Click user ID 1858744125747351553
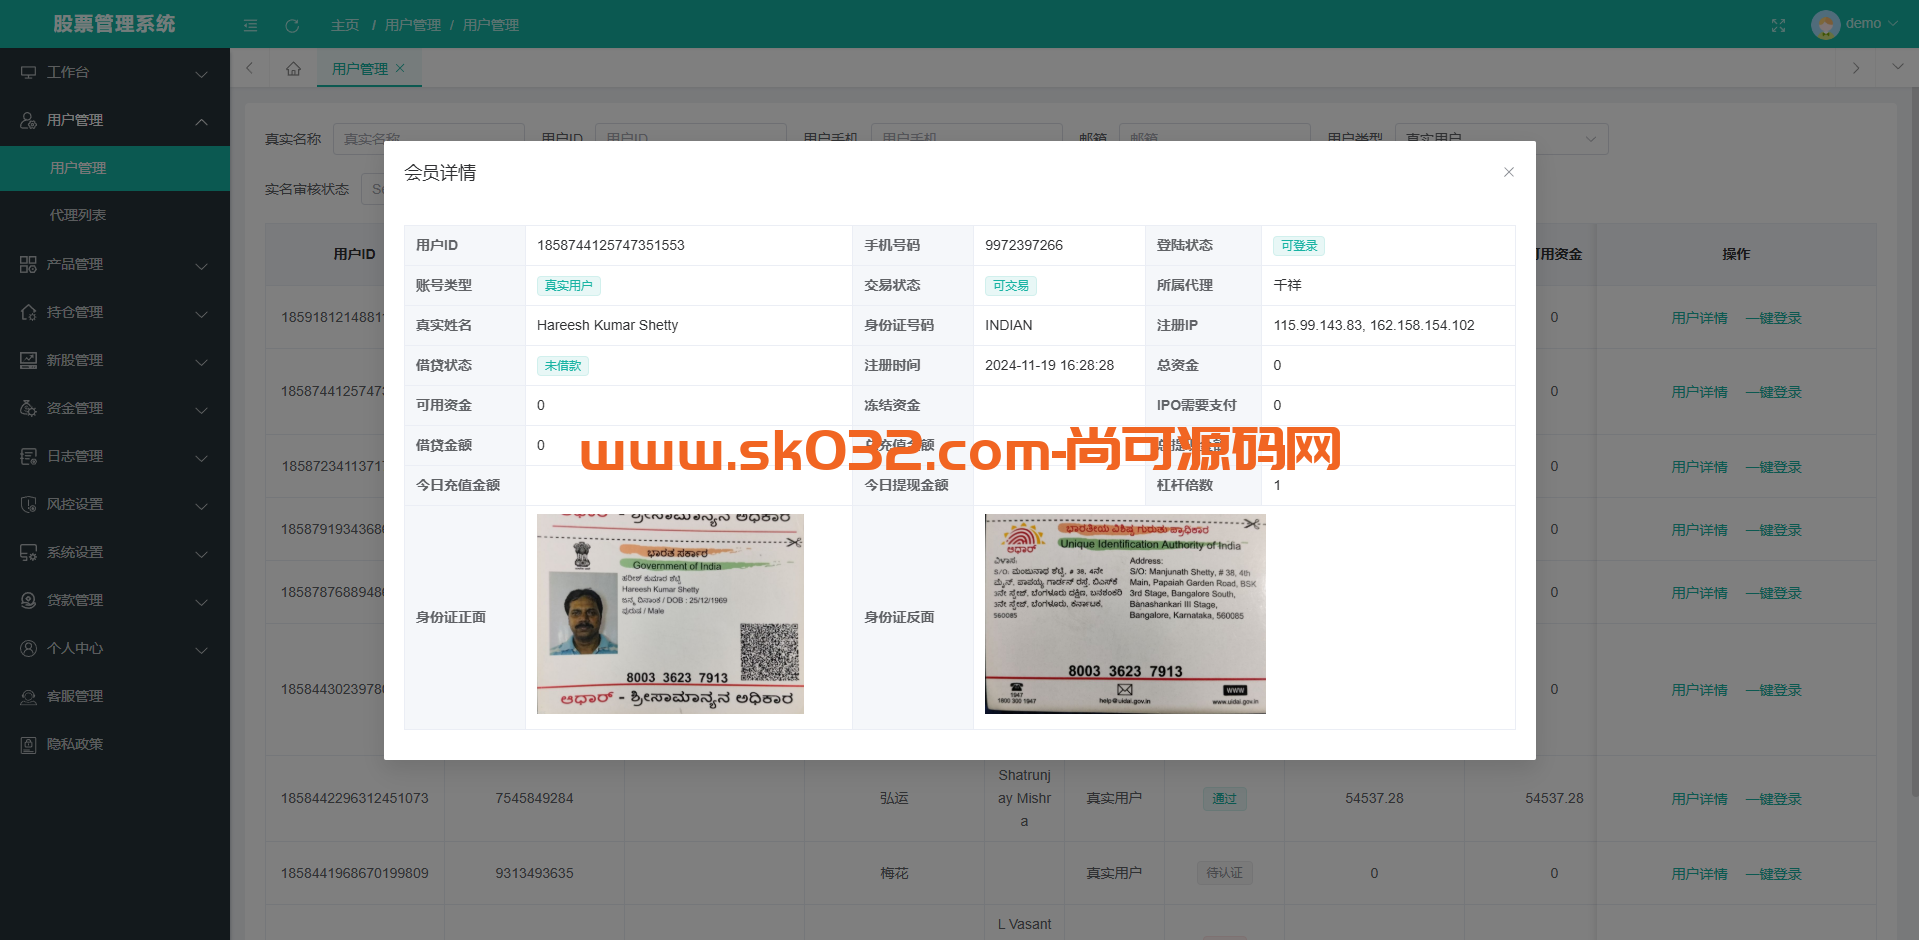The image size is (1919, 940). pyautogui.click(x=611, y=245)
